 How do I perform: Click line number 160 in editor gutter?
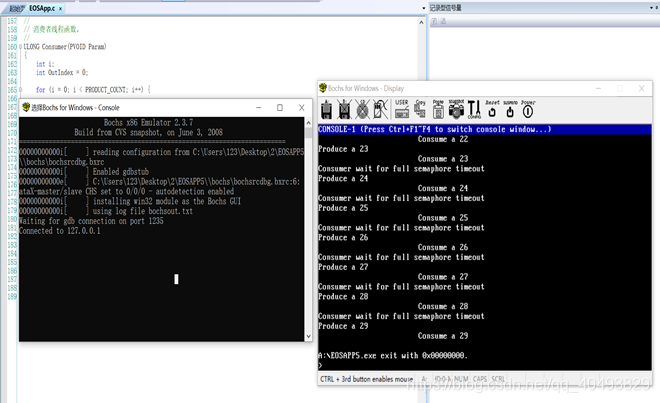point(12,47)
